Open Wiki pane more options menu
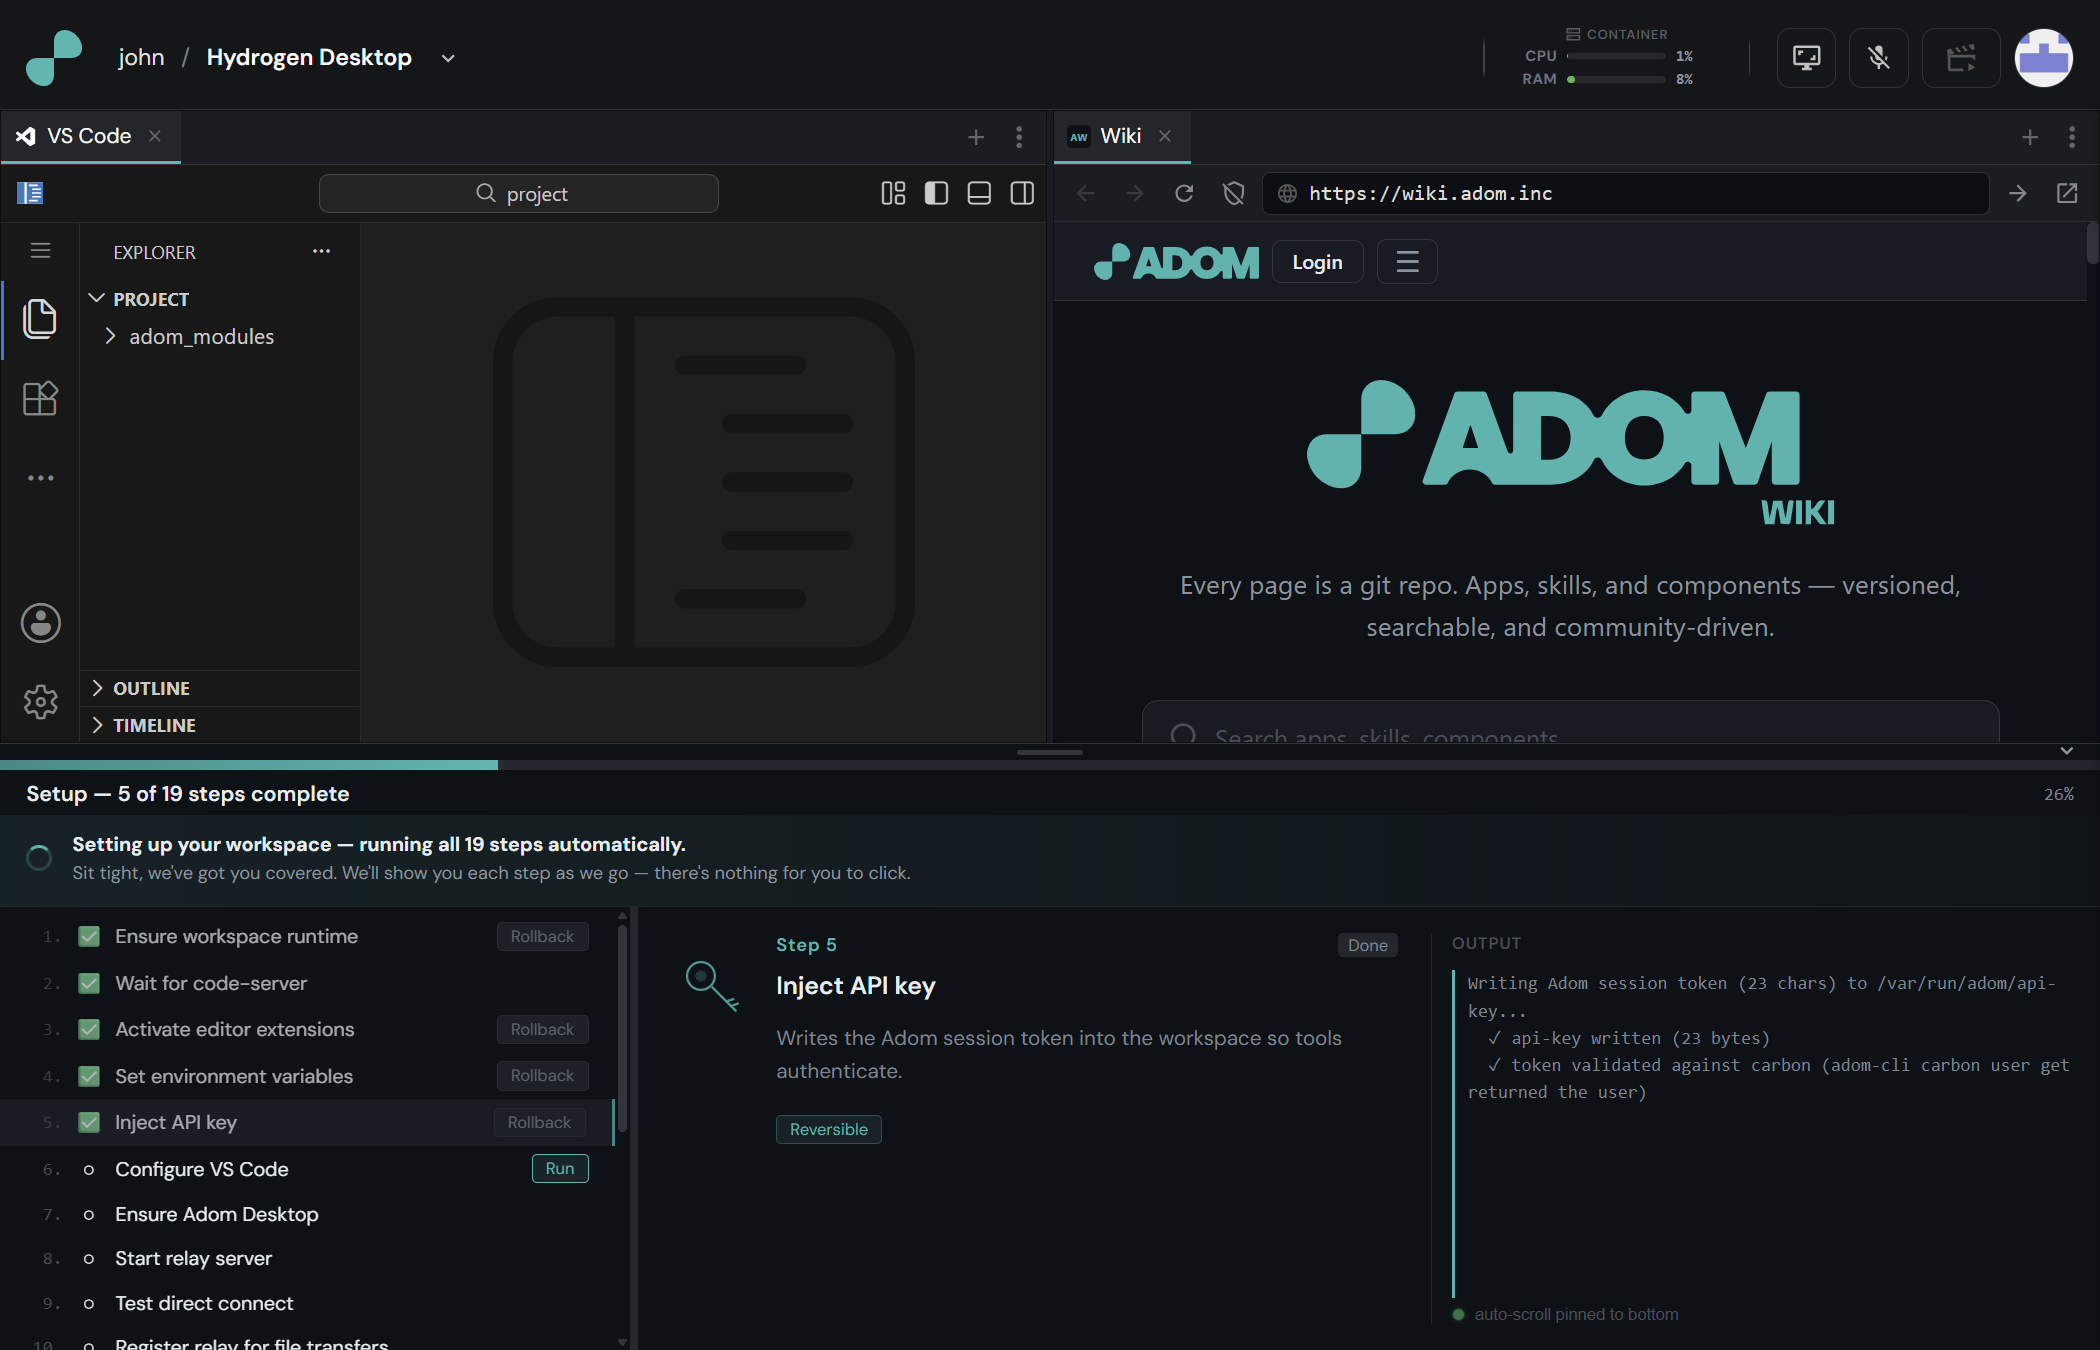 click(x=2072, y=137)
